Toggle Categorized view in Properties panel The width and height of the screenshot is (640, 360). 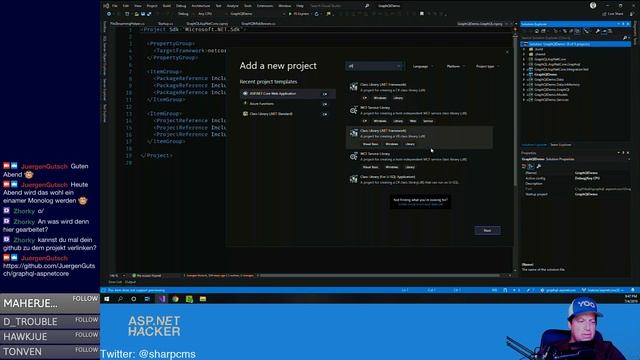[x=524, y=166]
